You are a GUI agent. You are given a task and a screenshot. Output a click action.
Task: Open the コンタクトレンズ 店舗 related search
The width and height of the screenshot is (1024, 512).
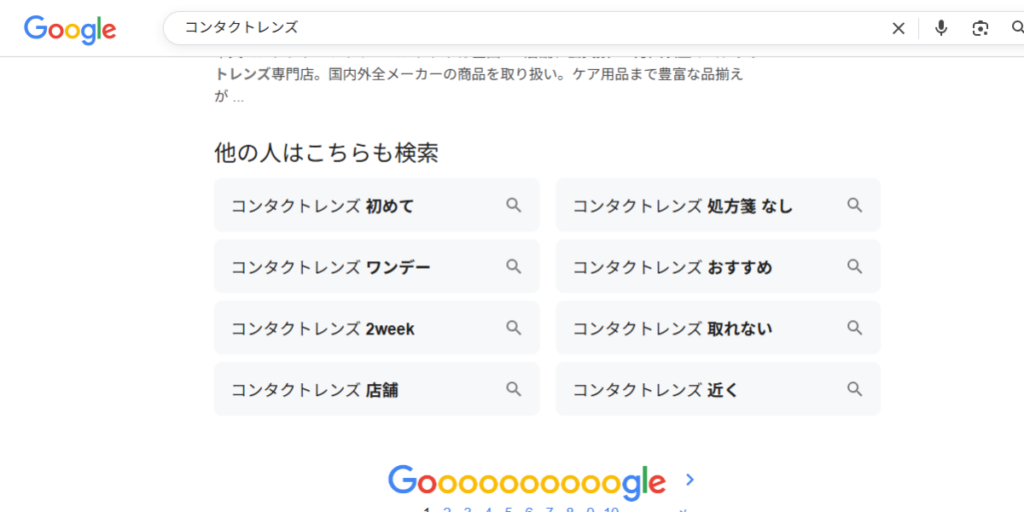[x=377, y=389]
